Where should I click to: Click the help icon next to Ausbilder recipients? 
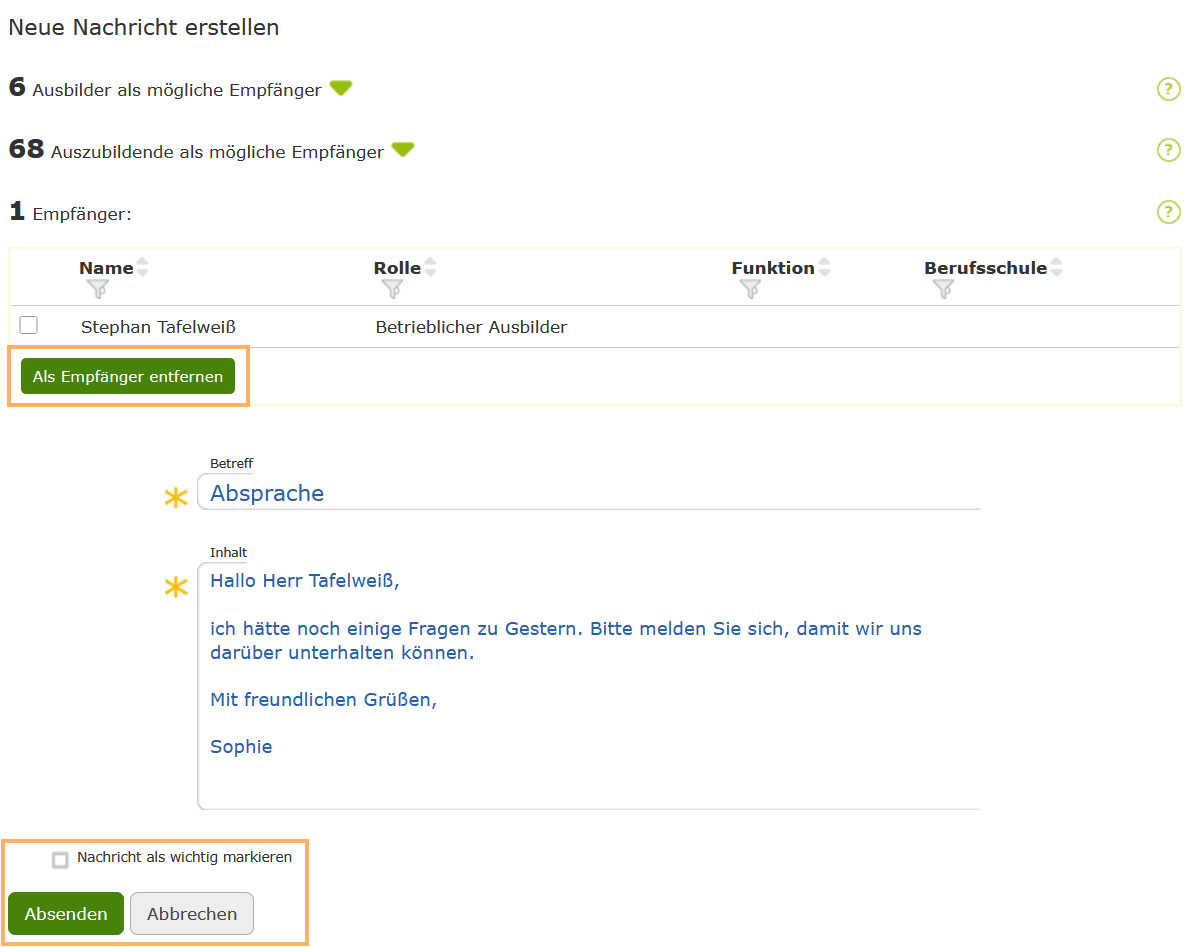(x=1168, y=89)
